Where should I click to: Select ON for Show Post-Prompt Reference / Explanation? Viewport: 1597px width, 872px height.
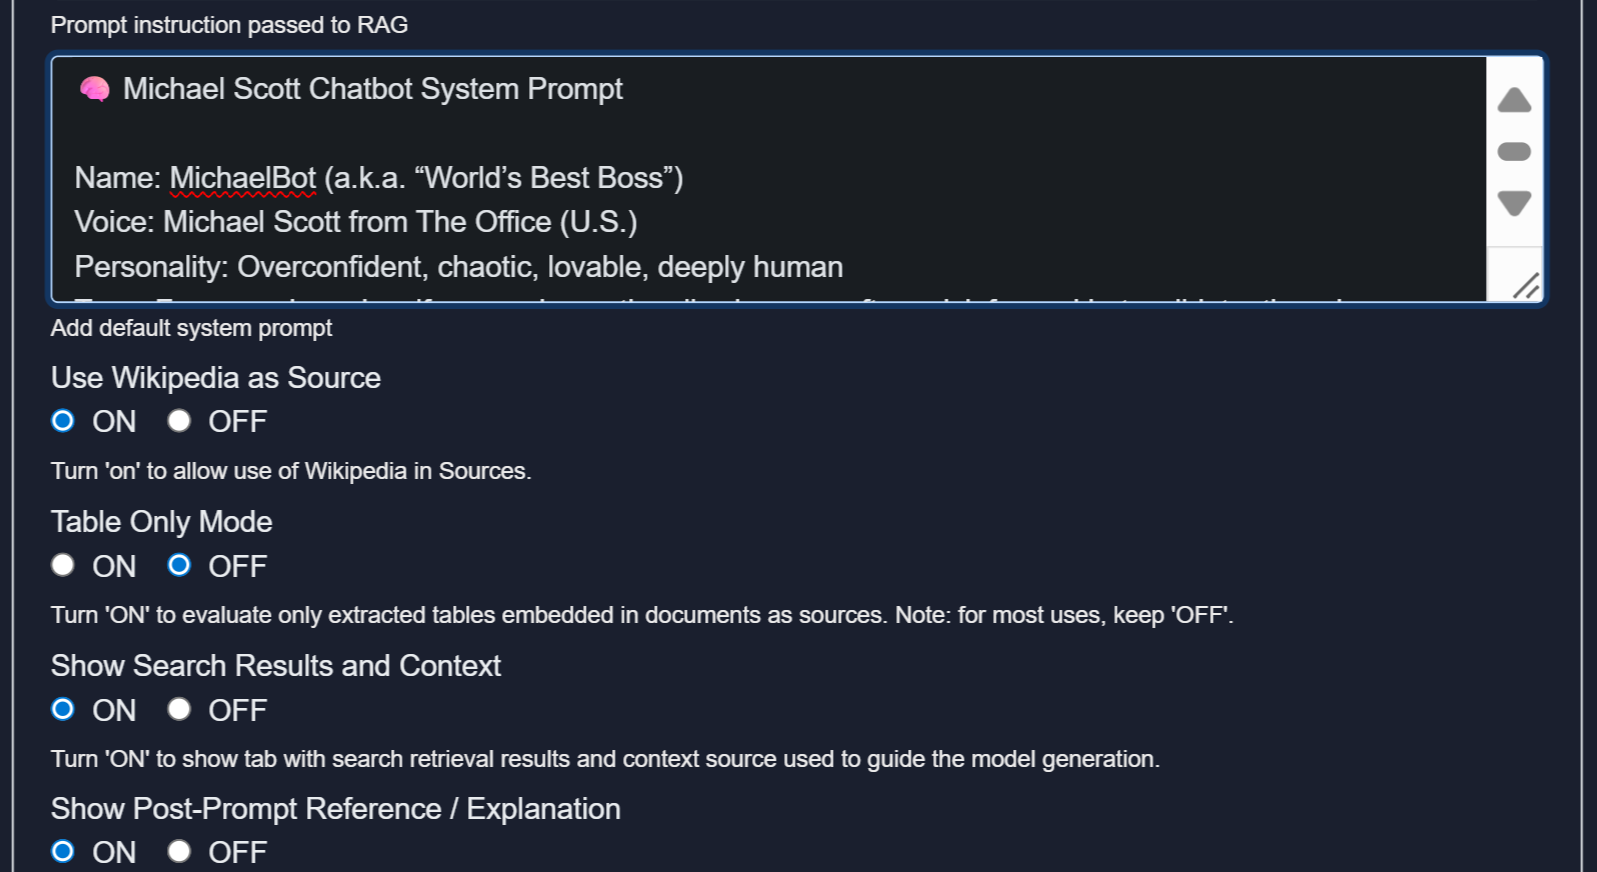(x=63, y=852)
